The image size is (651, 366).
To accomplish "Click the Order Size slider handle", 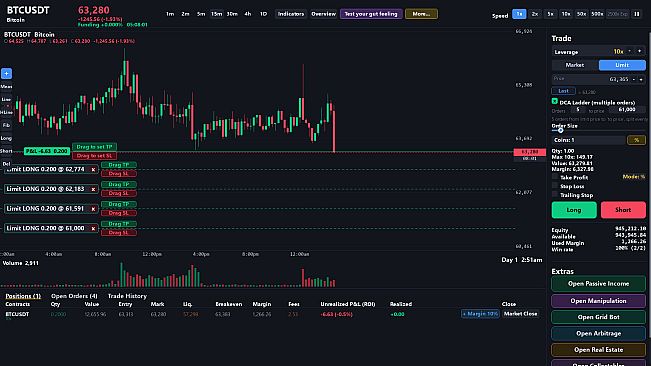I will (x=560, y=130).
